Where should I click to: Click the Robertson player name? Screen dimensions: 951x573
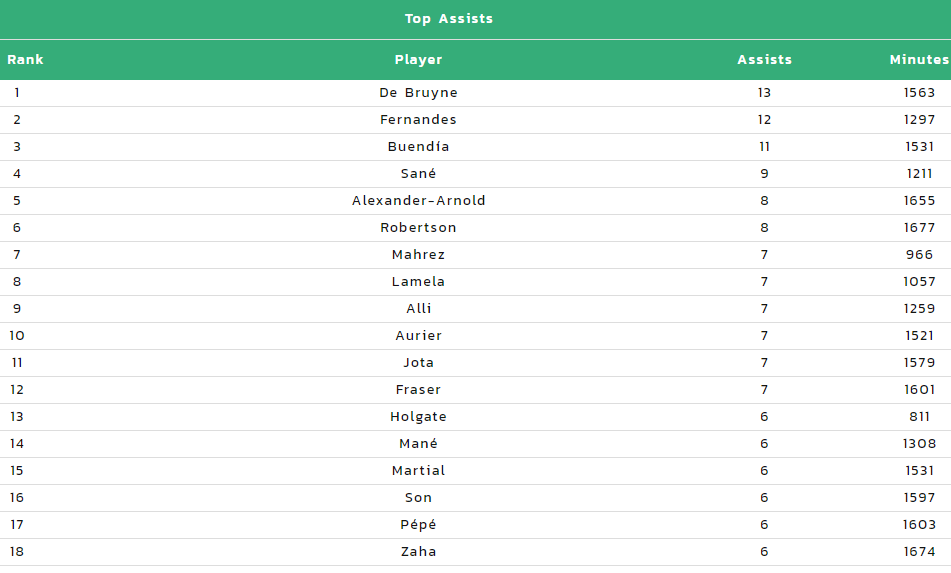point(418,227)
